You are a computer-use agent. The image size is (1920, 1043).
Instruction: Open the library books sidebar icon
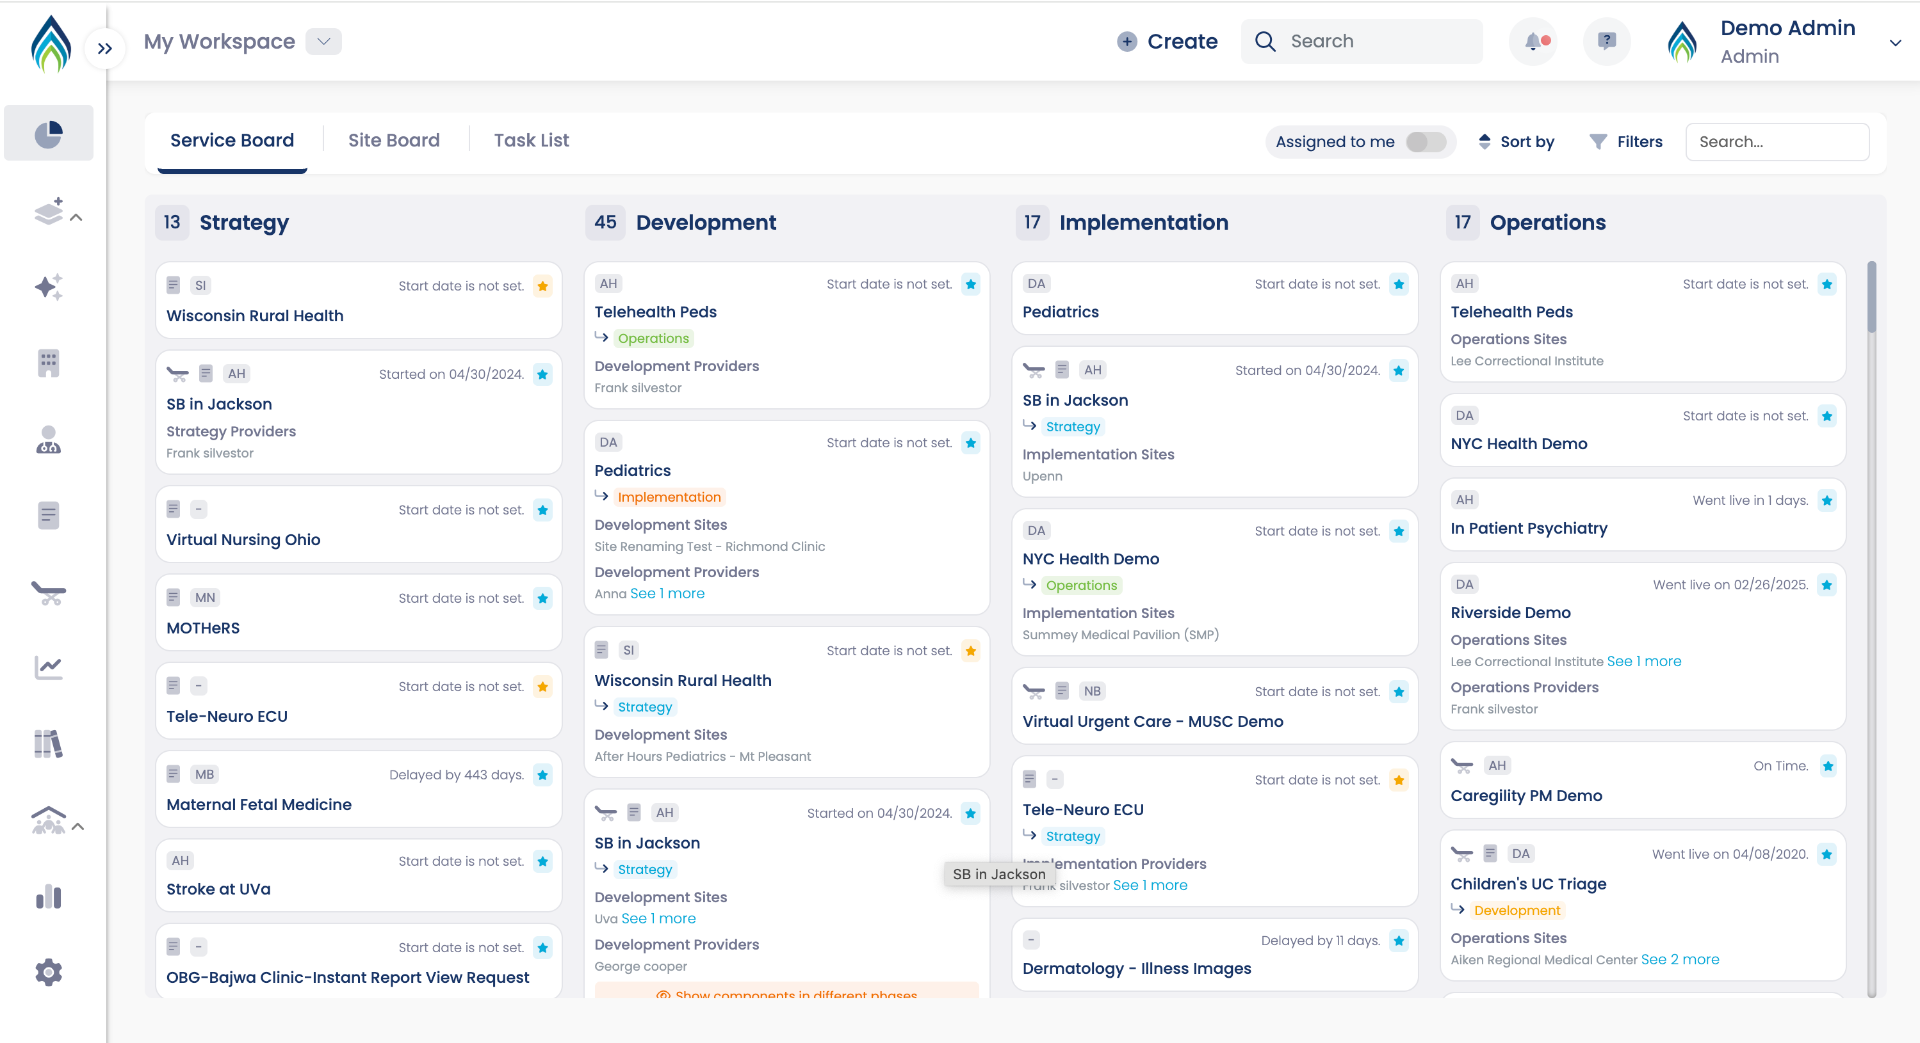tap(48, 744)
